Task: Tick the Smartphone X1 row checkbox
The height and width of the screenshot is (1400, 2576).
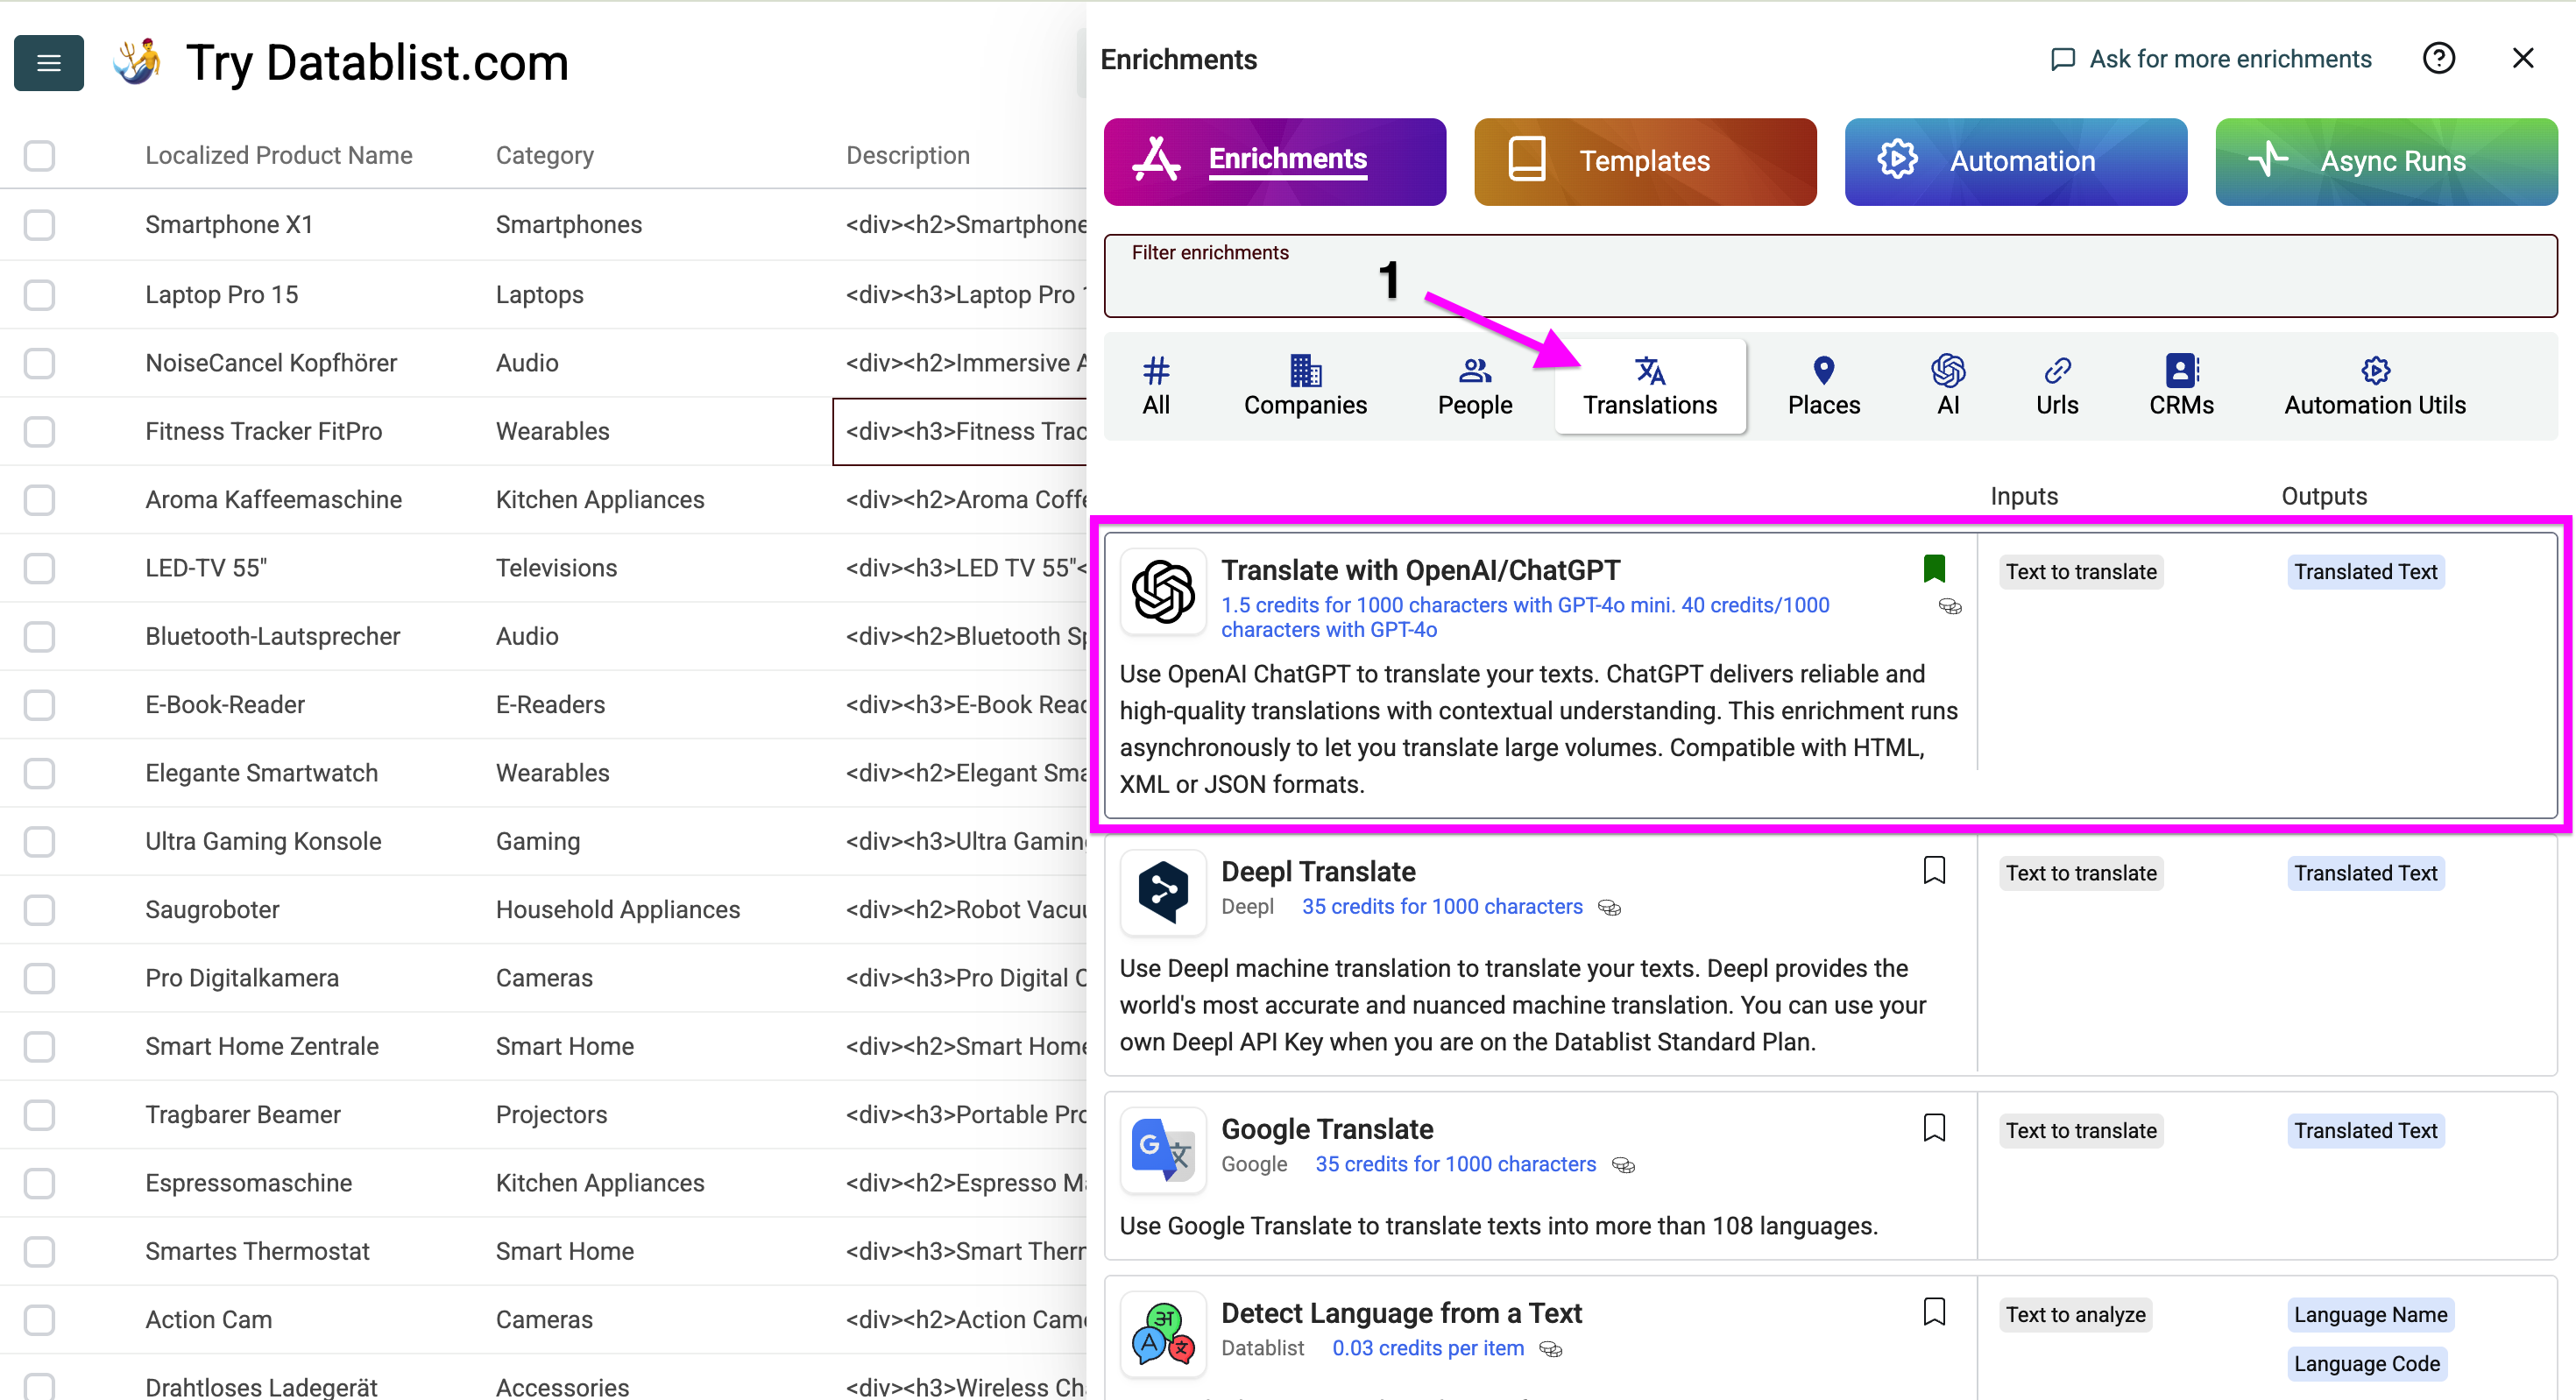Action: point(39,225)
